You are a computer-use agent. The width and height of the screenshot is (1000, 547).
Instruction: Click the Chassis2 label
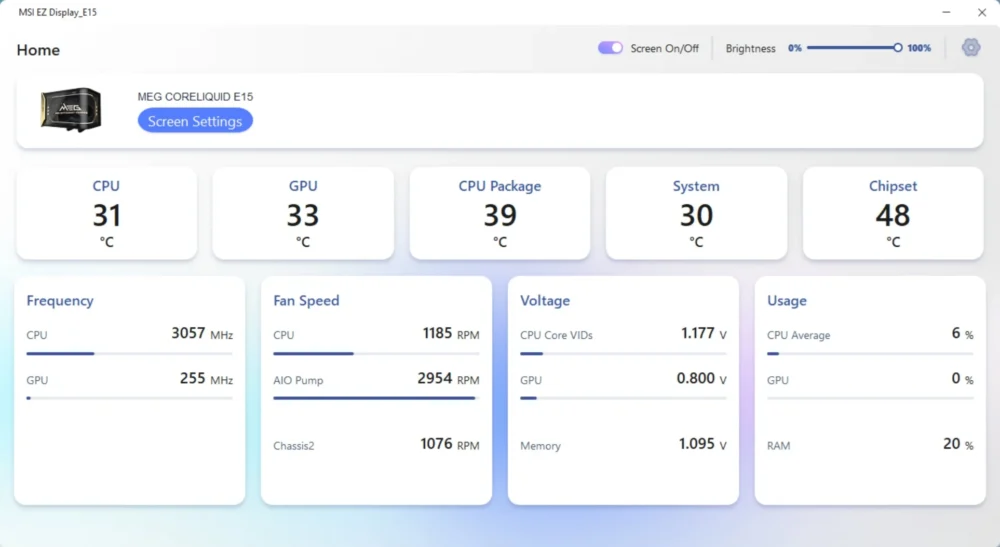click(x=293, y=446)
